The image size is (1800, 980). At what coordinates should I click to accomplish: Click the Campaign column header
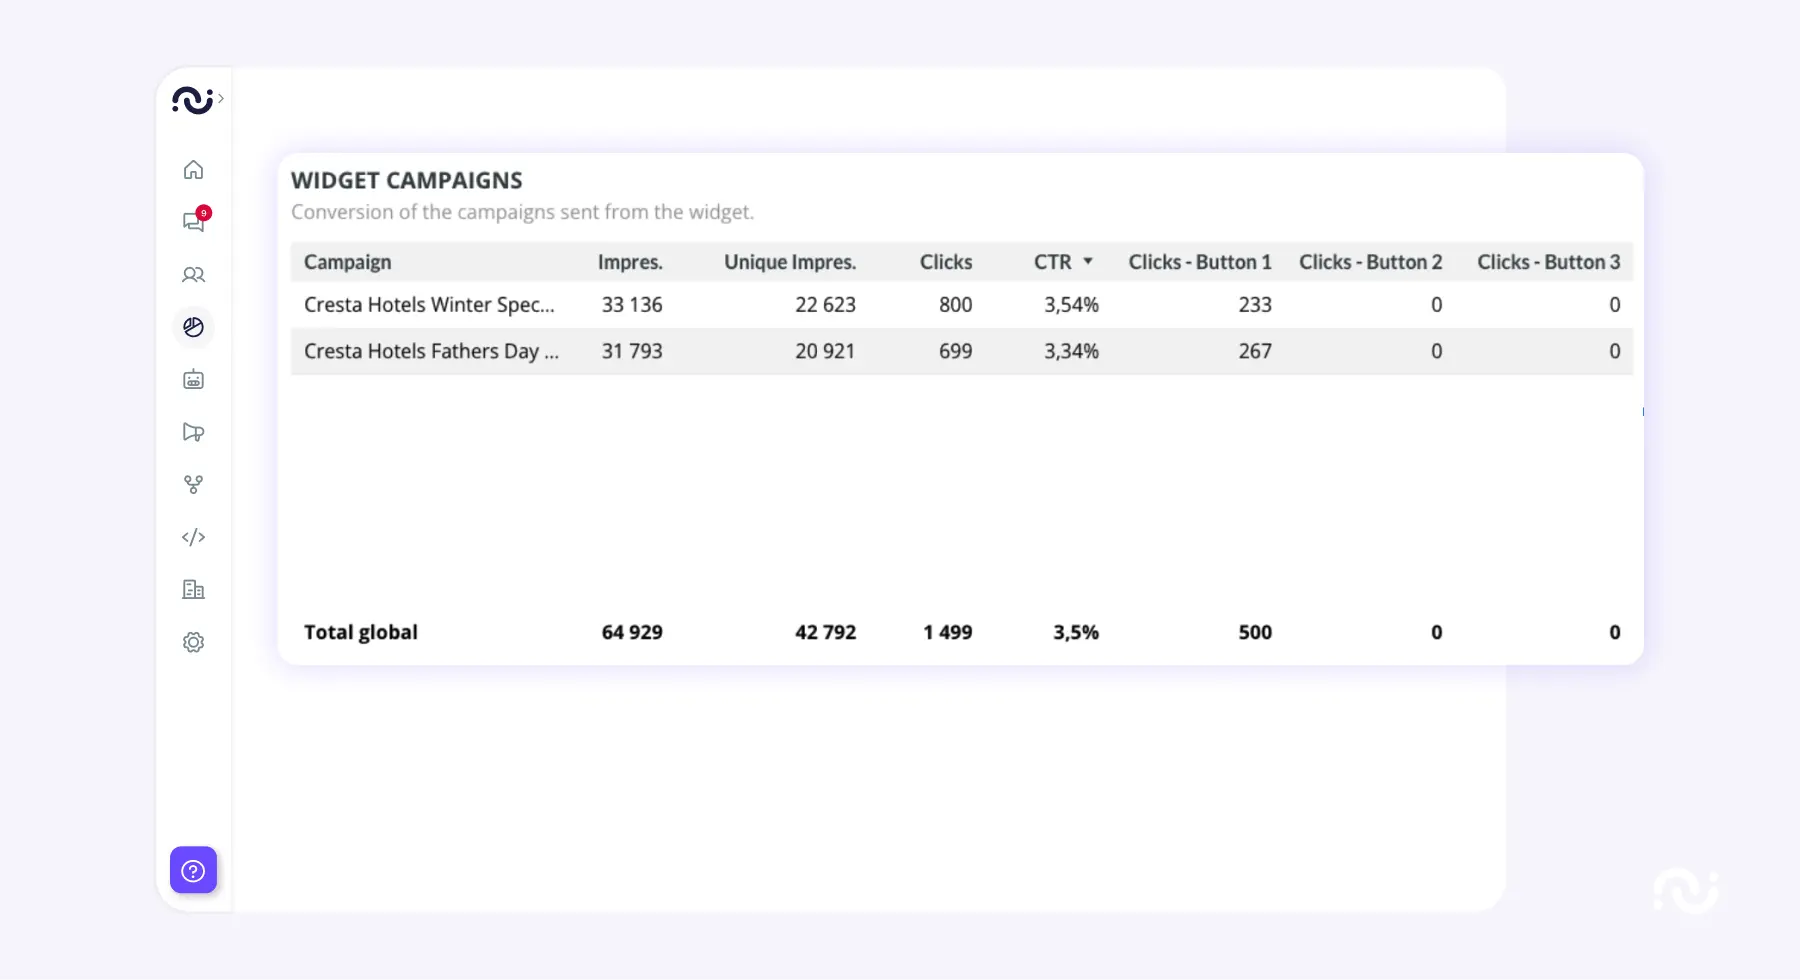tap(347, 261)
